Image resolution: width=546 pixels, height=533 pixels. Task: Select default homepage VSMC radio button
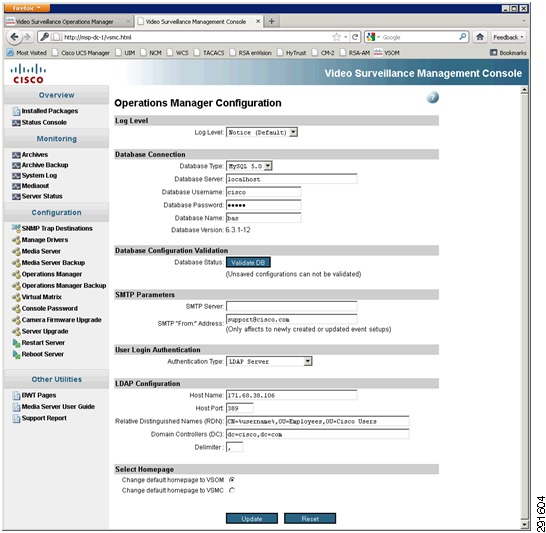pyautogui.click(x=232, y=491)
